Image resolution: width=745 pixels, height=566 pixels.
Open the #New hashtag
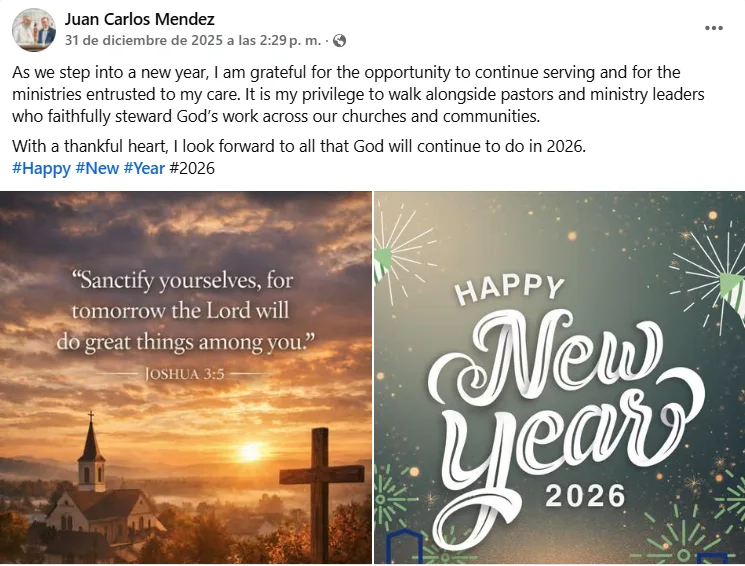pyautogui.click(x=97, y=168)
